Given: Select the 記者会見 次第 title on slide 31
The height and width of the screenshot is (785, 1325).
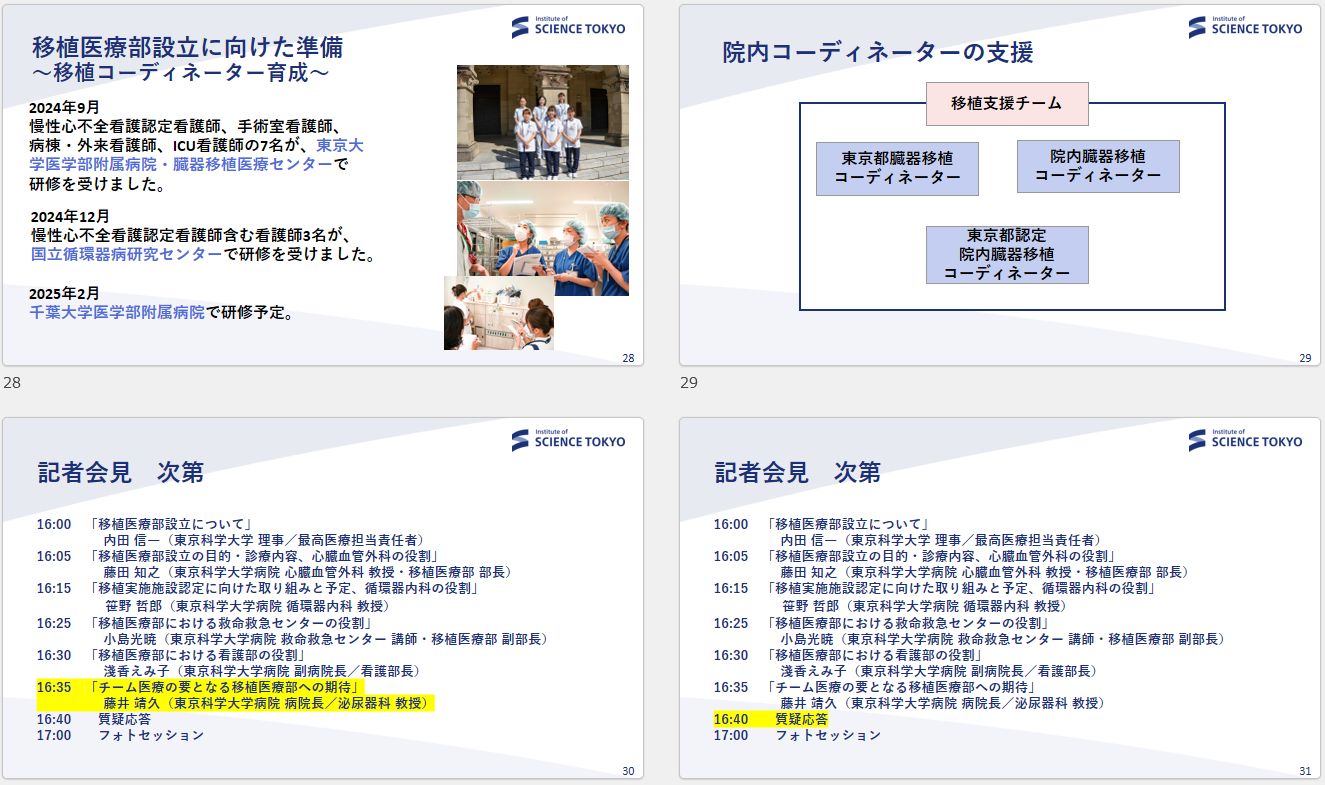Looking at the screenshot, I should (798, 472).
